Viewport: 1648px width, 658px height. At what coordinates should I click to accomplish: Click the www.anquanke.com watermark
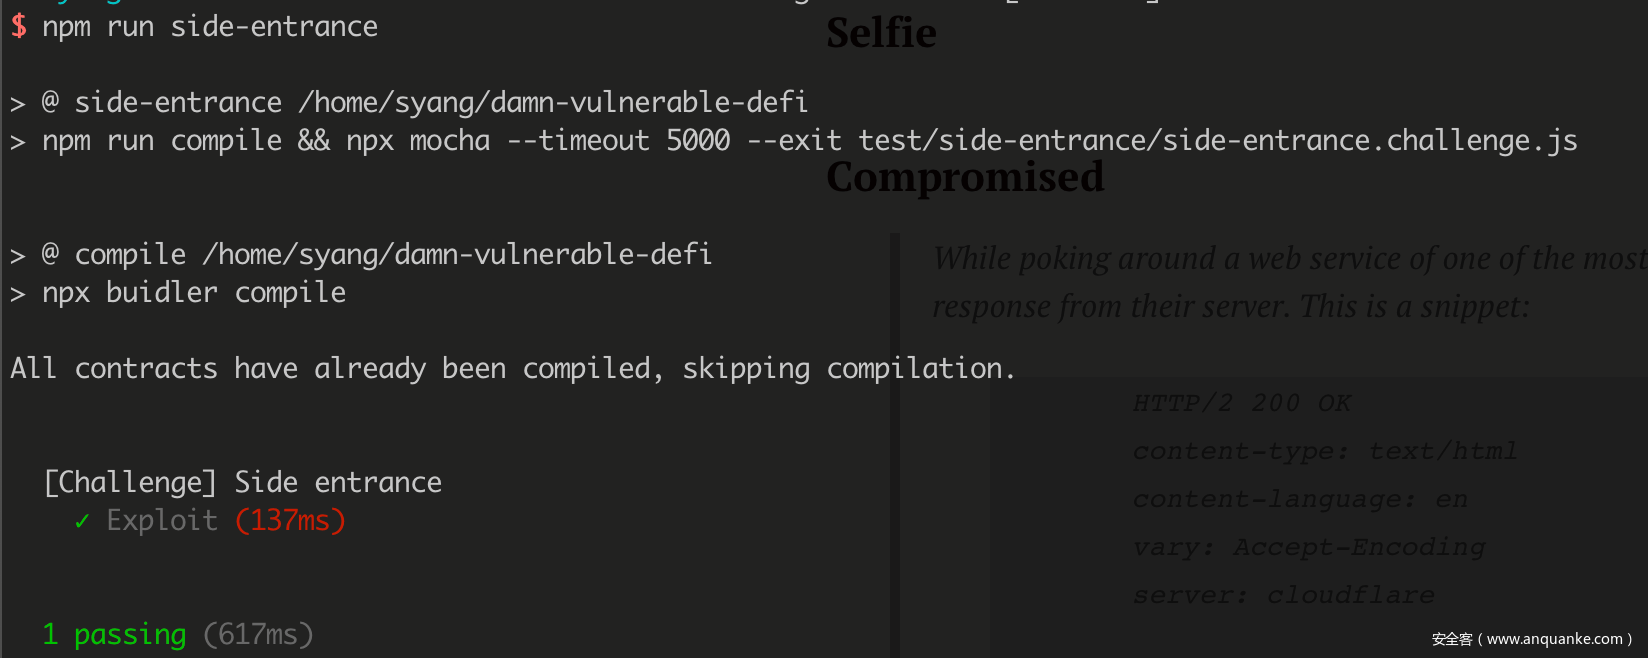pyautogui.click(x=1531, y=639)
